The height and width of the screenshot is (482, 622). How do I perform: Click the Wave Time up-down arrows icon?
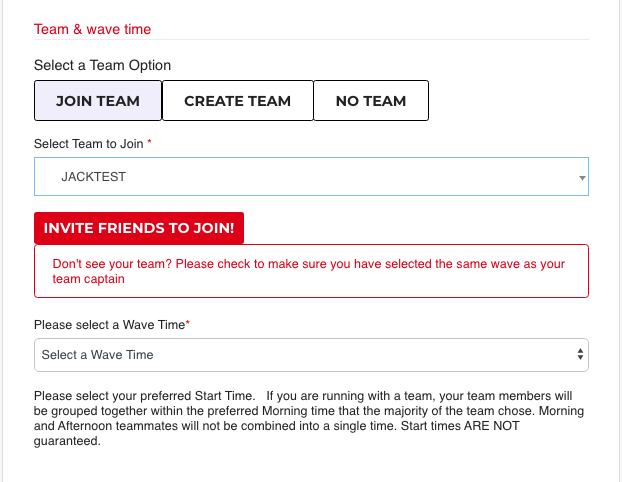coord(580,354)
